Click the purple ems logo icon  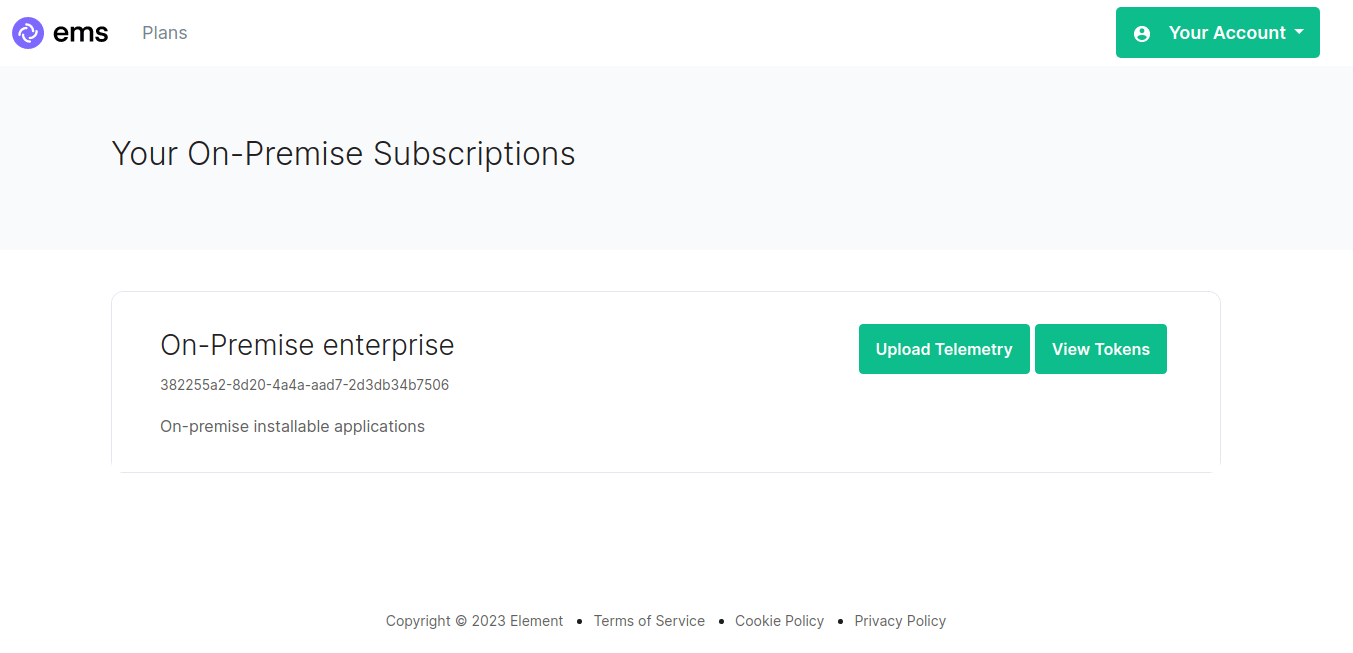(28, 33)
